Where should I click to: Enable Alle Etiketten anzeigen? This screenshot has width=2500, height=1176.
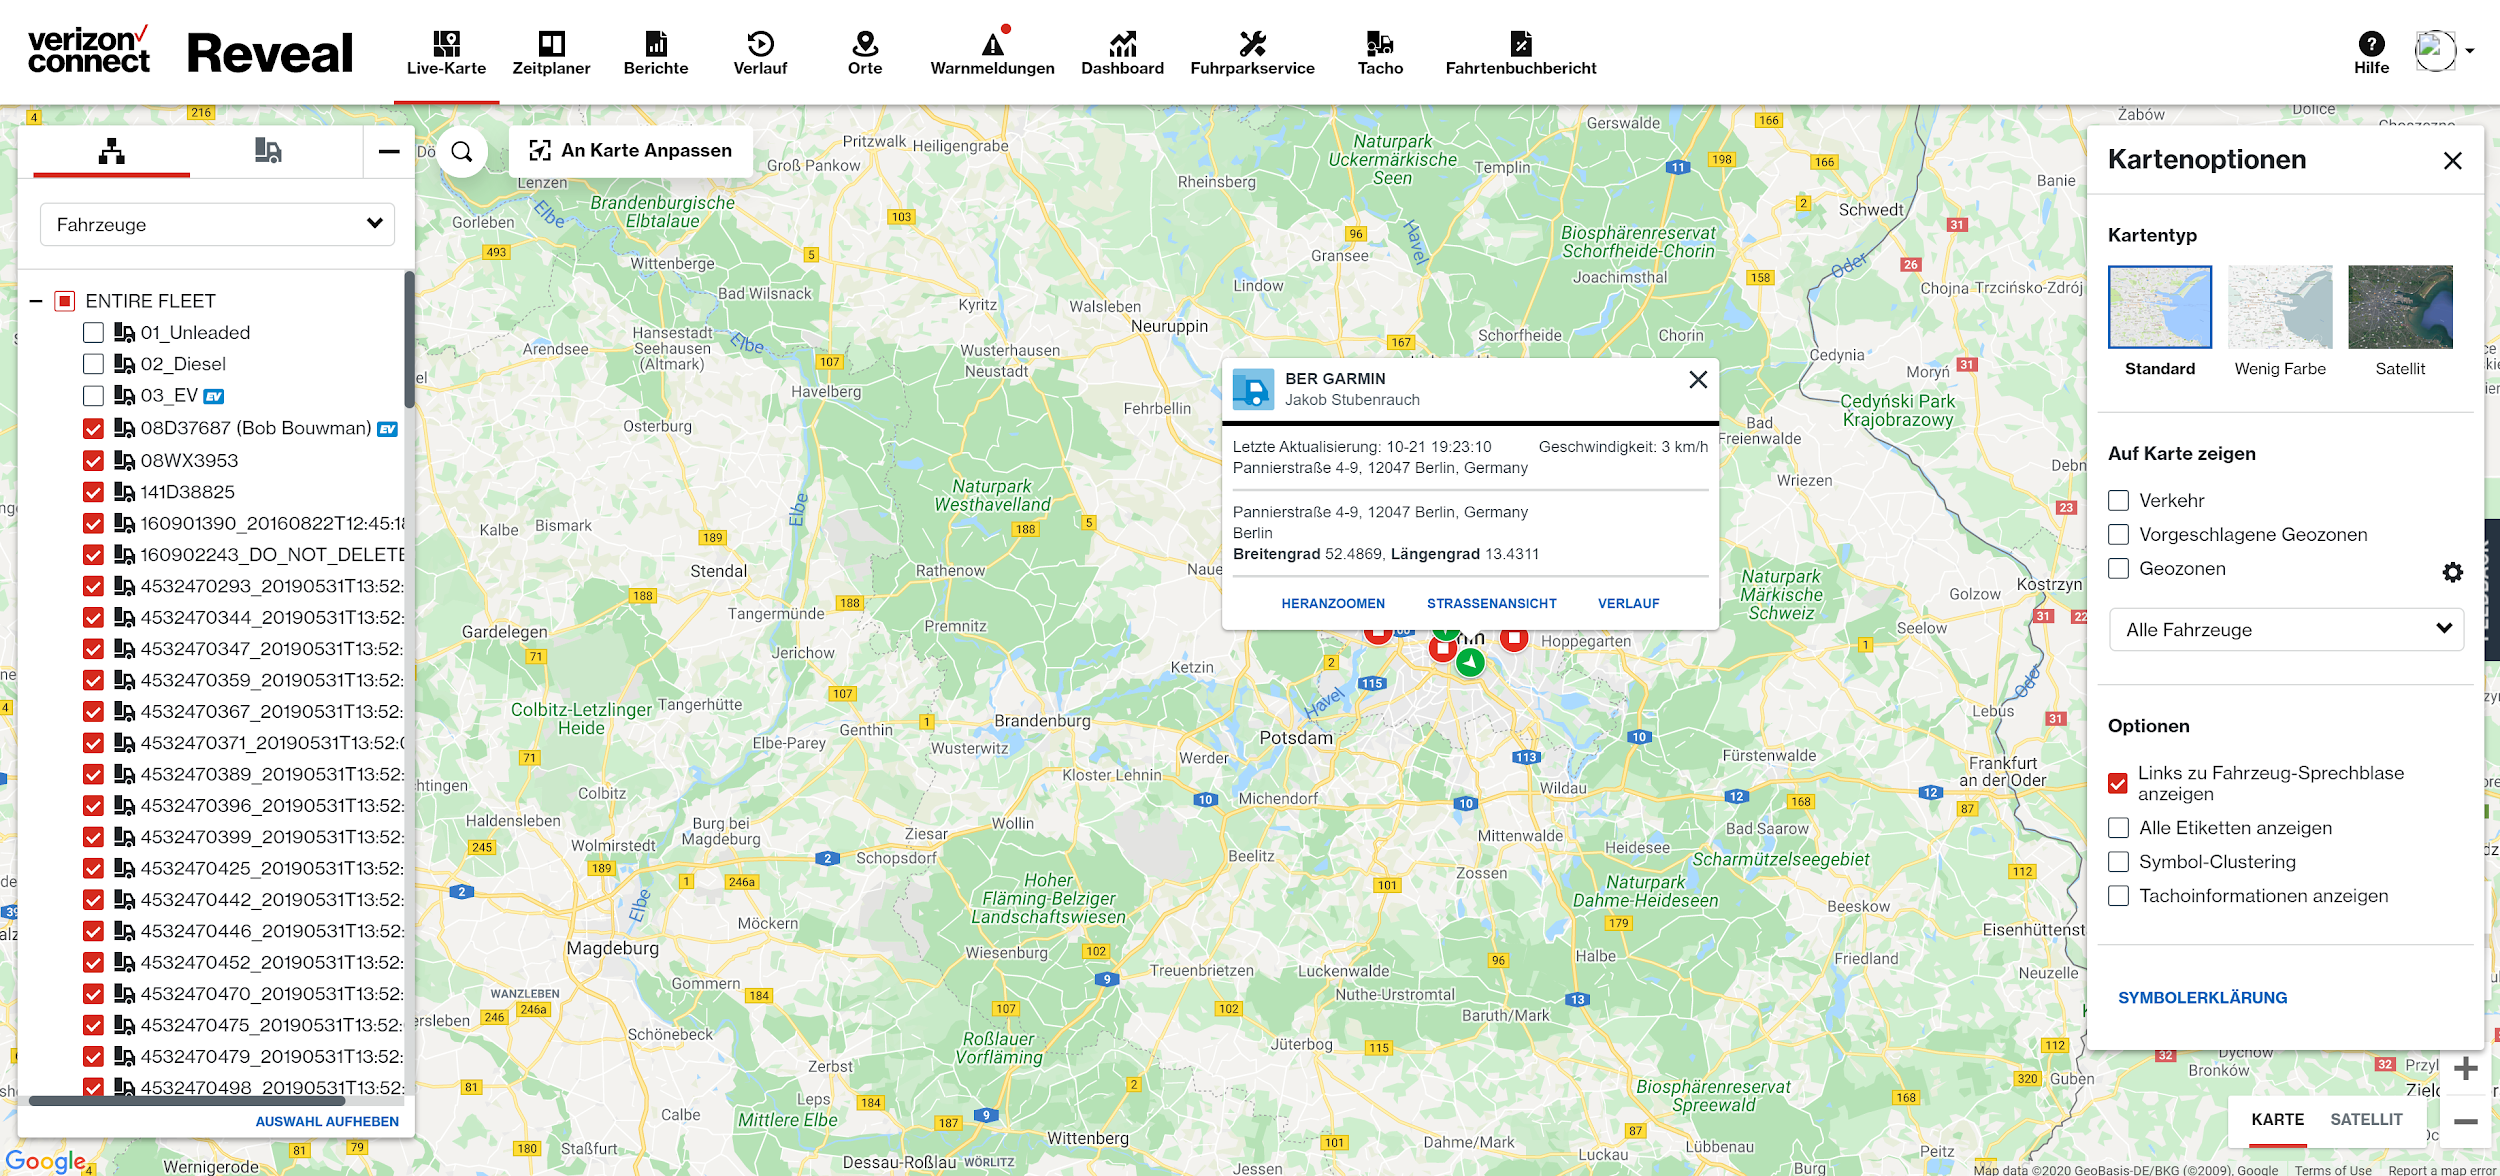pyautogui.click(x=2118, y=828)
